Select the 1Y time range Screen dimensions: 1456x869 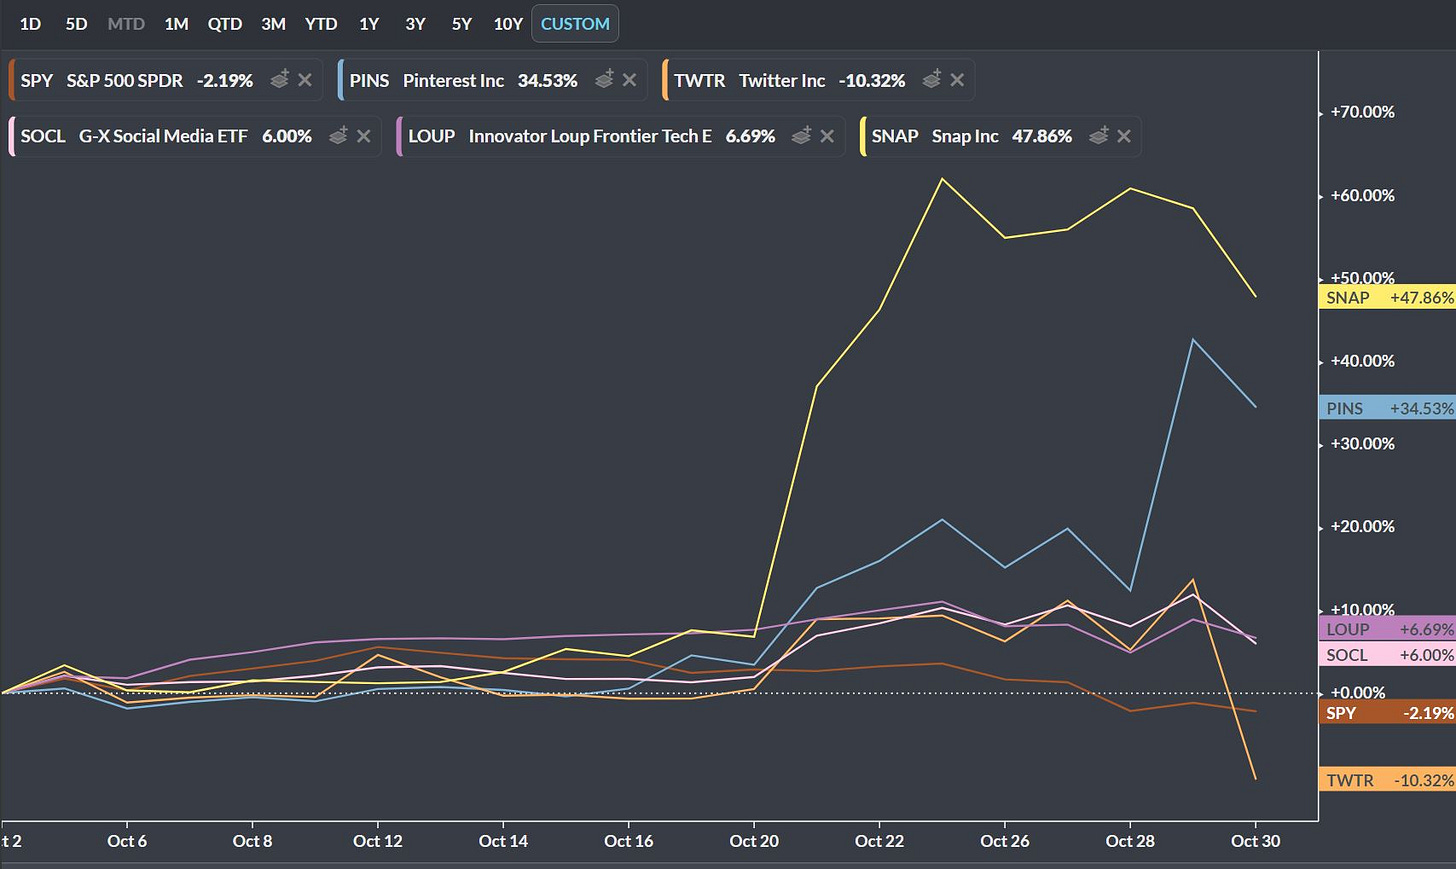point(369,24)
